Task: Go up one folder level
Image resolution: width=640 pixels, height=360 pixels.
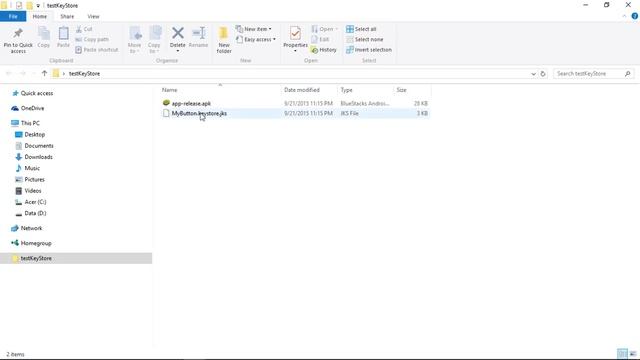Action: (44, 73)
